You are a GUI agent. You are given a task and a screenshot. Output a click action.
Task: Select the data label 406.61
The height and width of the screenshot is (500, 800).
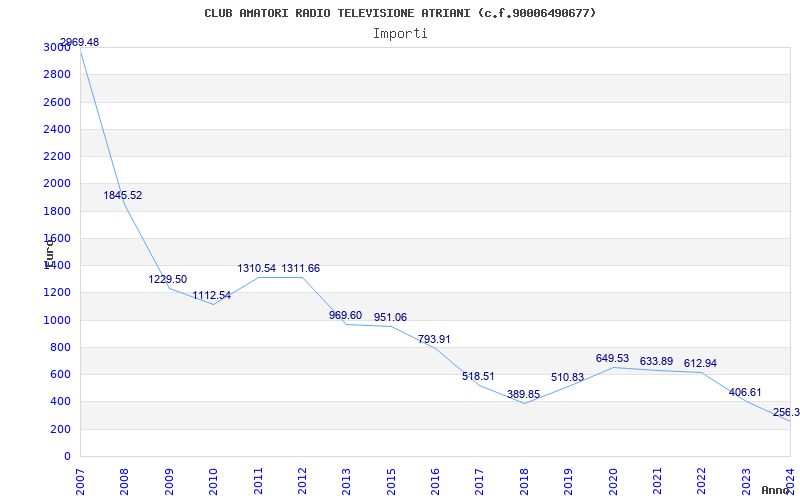[745, 392]
